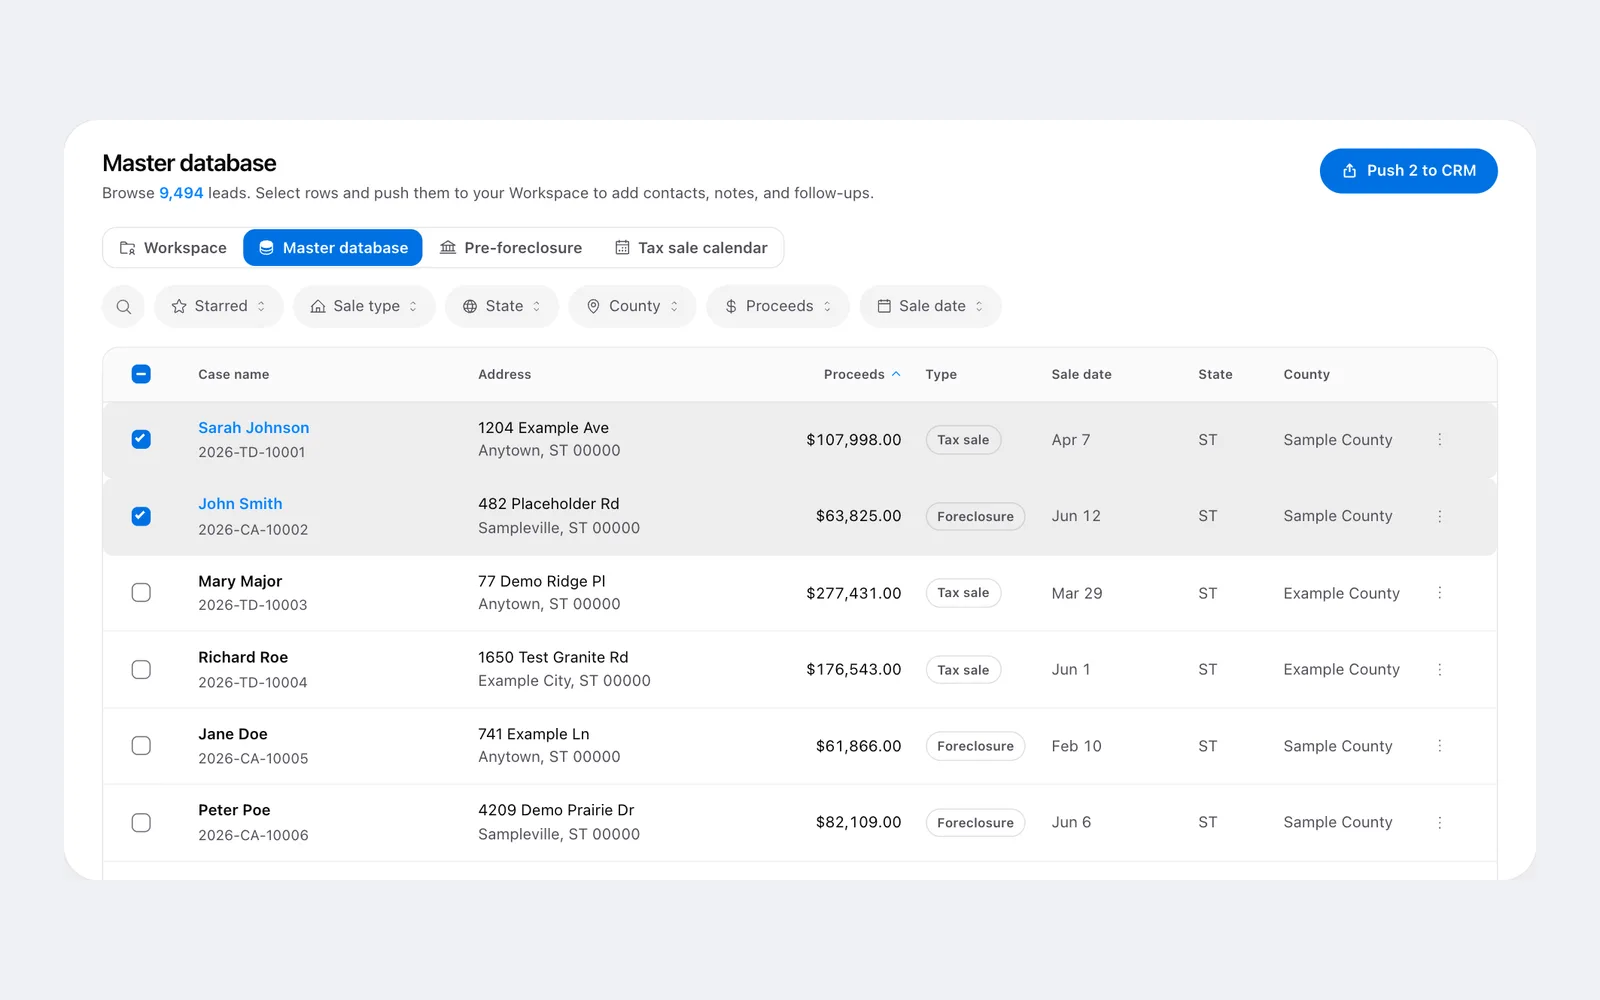The height and width of the screenshot is (1000, 1600).
Task: Open the Sarah Johnson case link
Action: [254, 428]
